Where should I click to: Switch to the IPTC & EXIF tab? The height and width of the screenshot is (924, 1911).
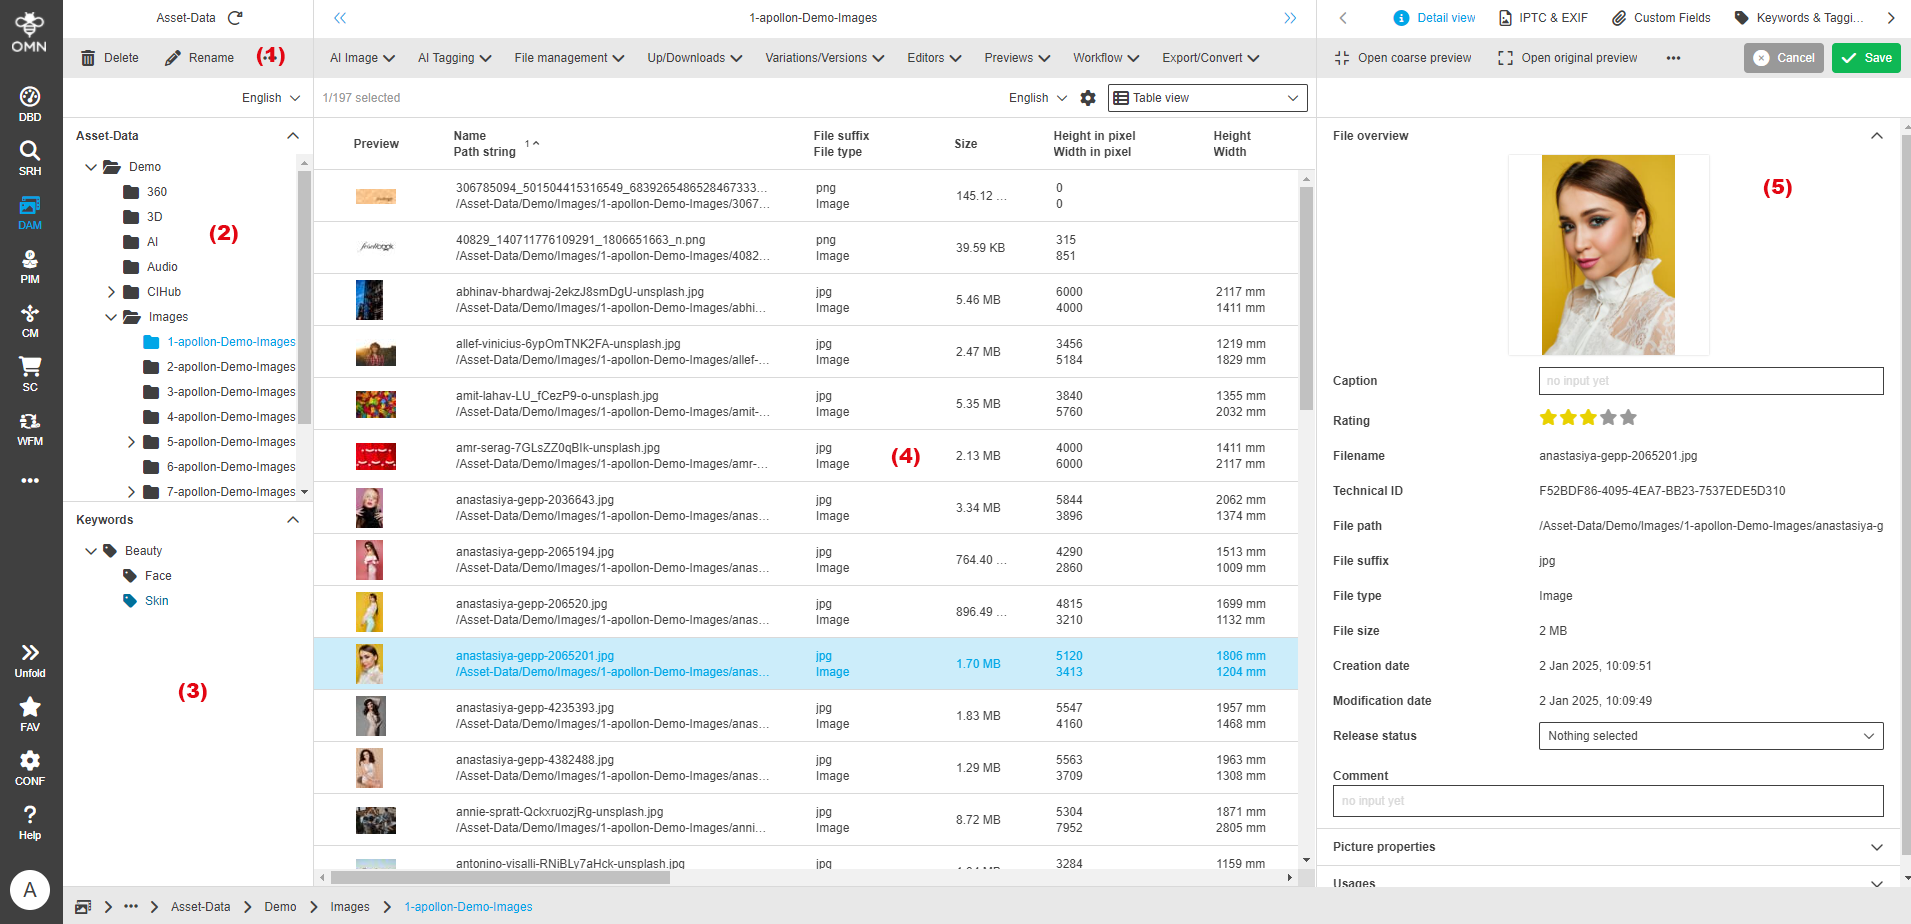[x=1543, y=17]
